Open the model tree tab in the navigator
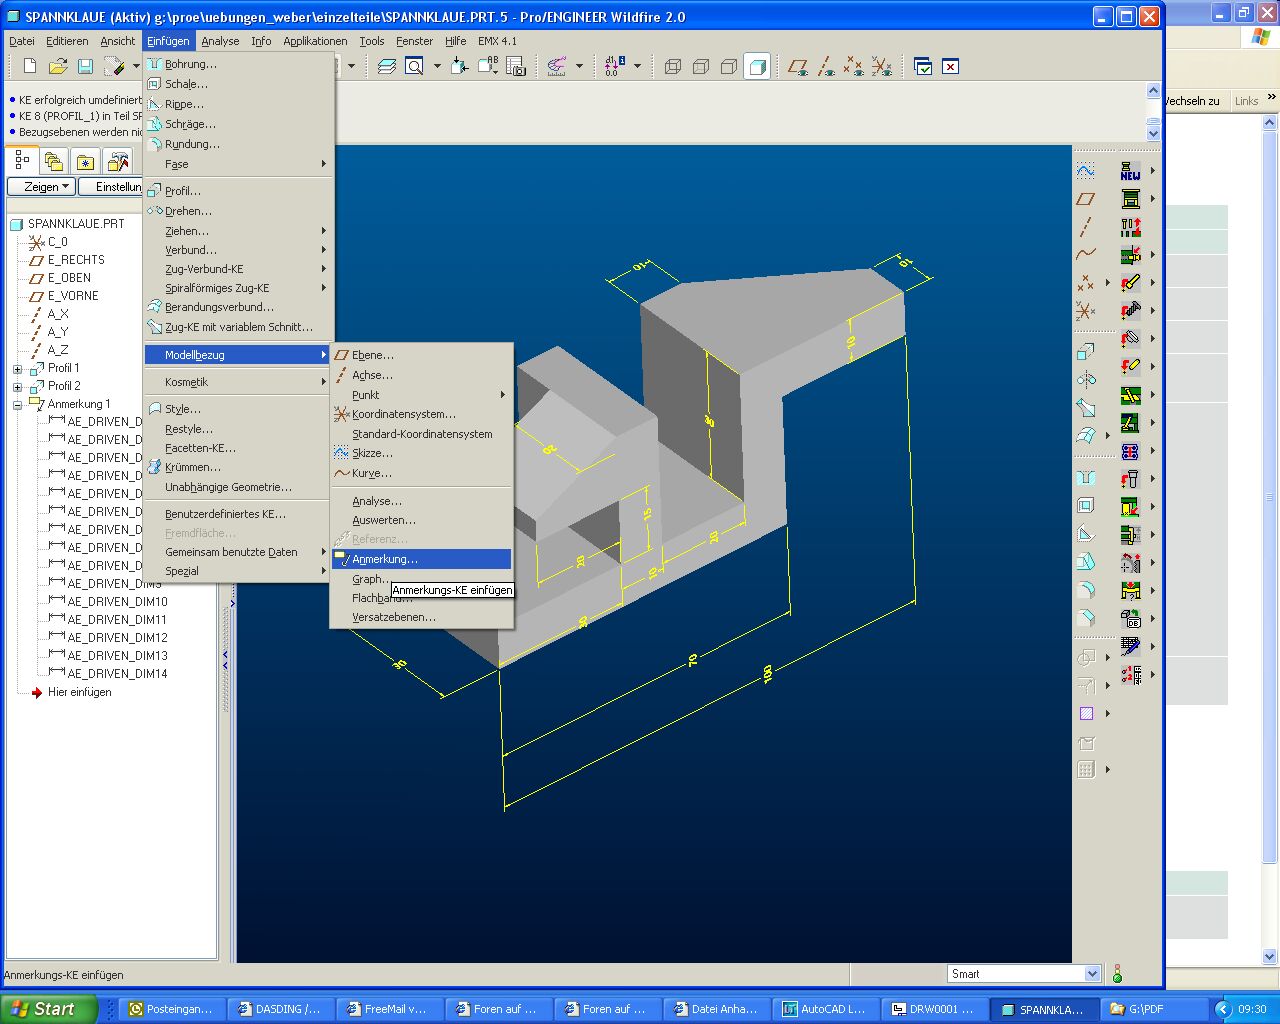 (22, 161)
